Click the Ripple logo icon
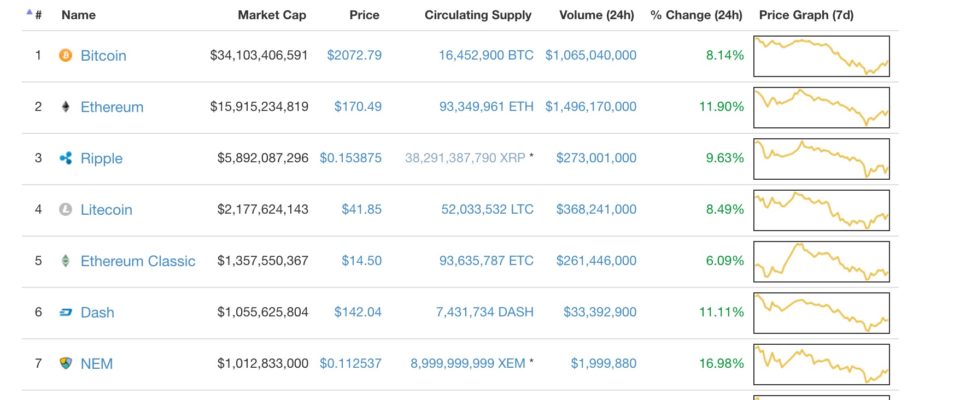 [x=66, y=158]
